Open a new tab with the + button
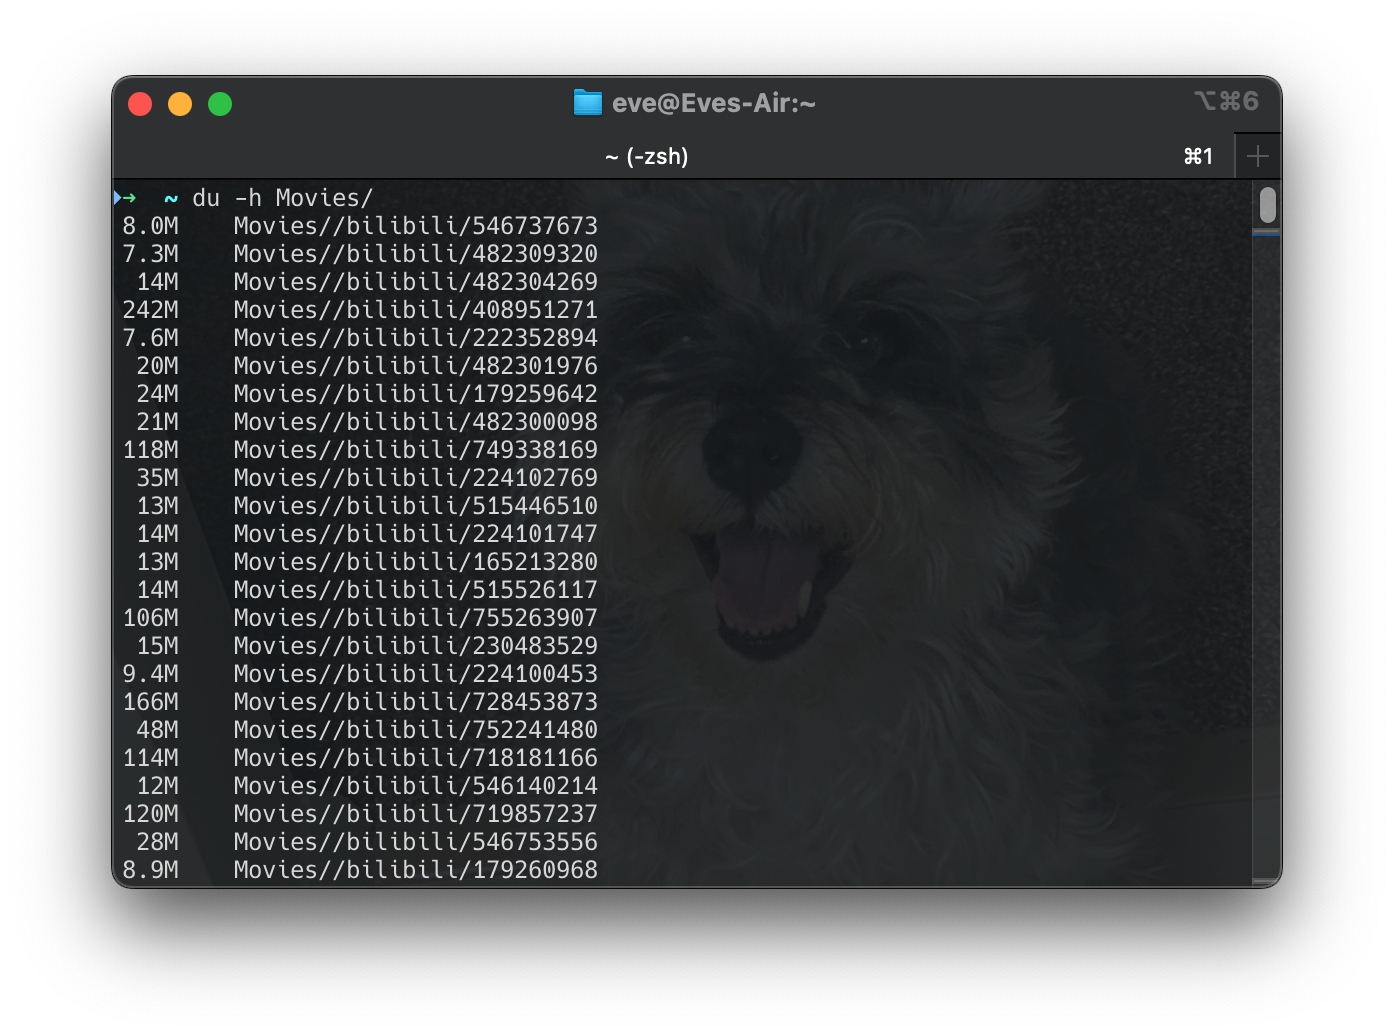This screenshot has height=1036, width=1394. (1258, 156)
